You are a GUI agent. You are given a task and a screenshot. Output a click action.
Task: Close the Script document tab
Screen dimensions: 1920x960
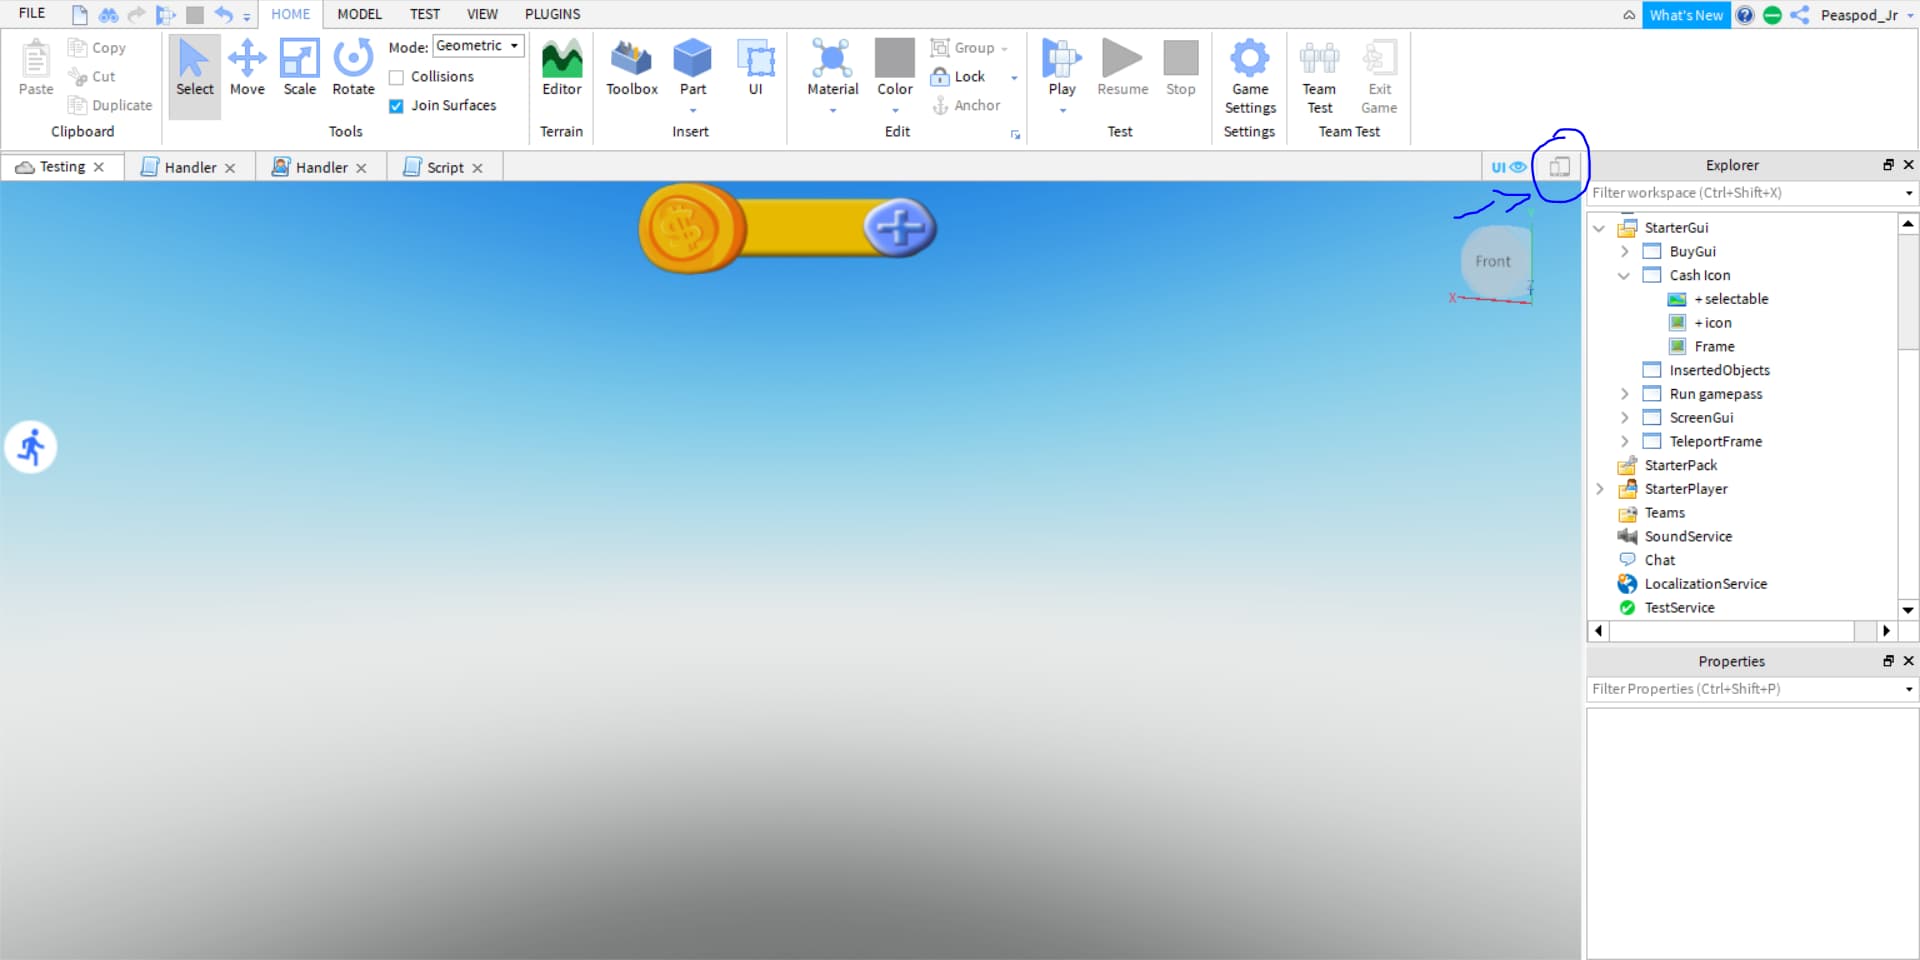click(x=478, y=168)
